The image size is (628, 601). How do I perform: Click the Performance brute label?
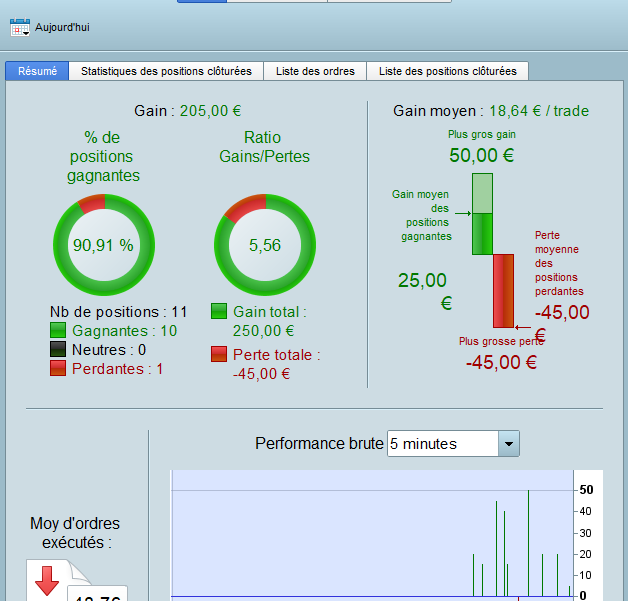(319, 444)
